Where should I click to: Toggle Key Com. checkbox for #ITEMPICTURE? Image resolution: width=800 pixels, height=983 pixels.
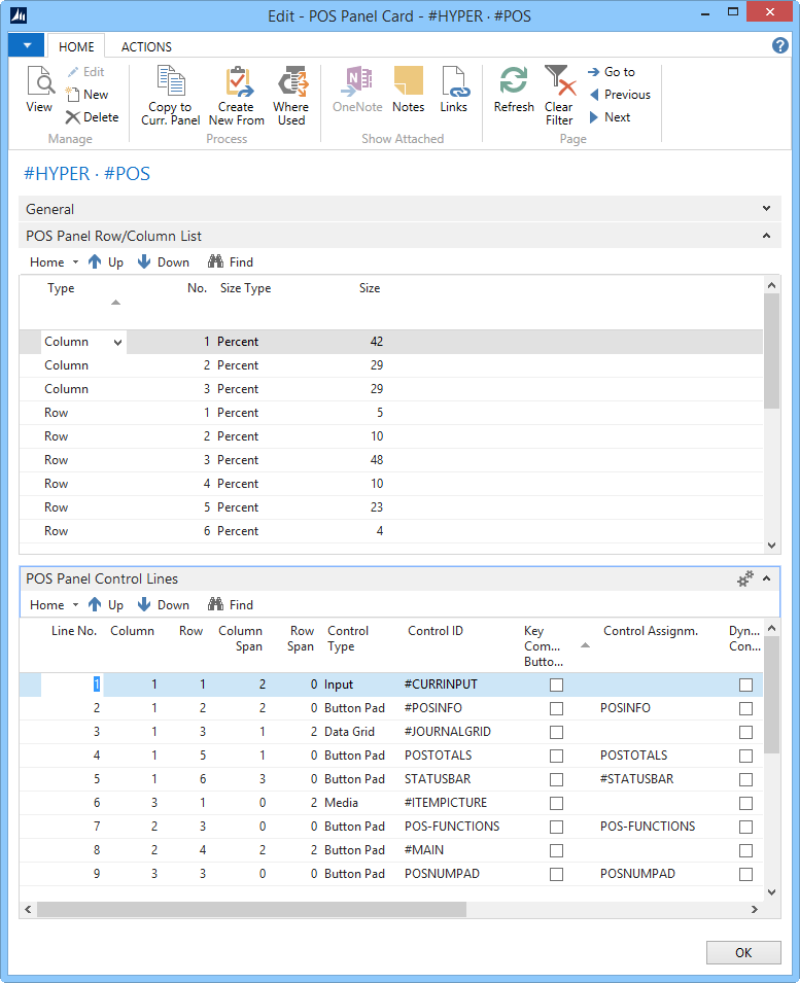pos(556,803)
